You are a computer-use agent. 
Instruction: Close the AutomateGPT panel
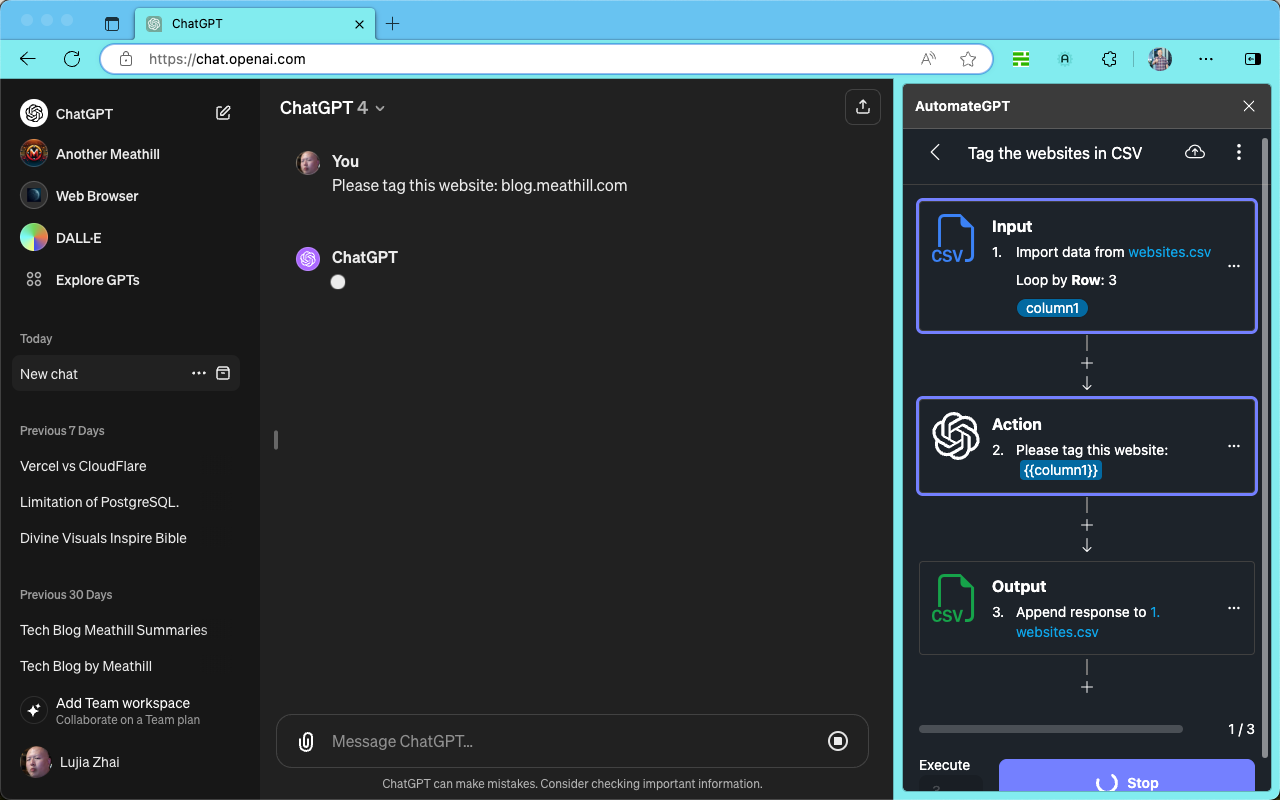[x=1248, y=106]
